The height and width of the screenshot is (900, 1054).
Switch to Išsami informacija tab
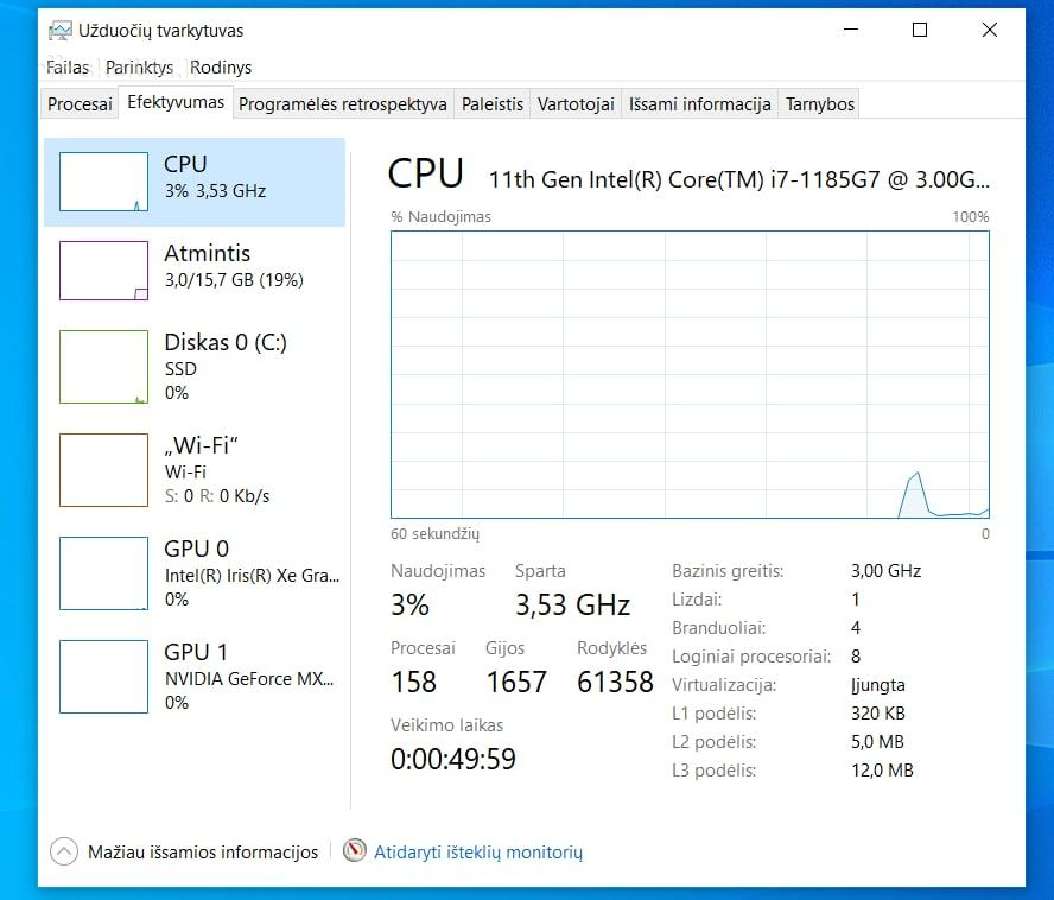700,104
